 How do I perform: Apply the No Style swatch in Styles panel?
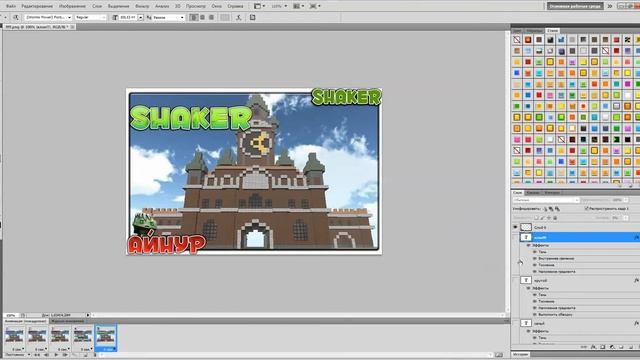coord(517,40)
